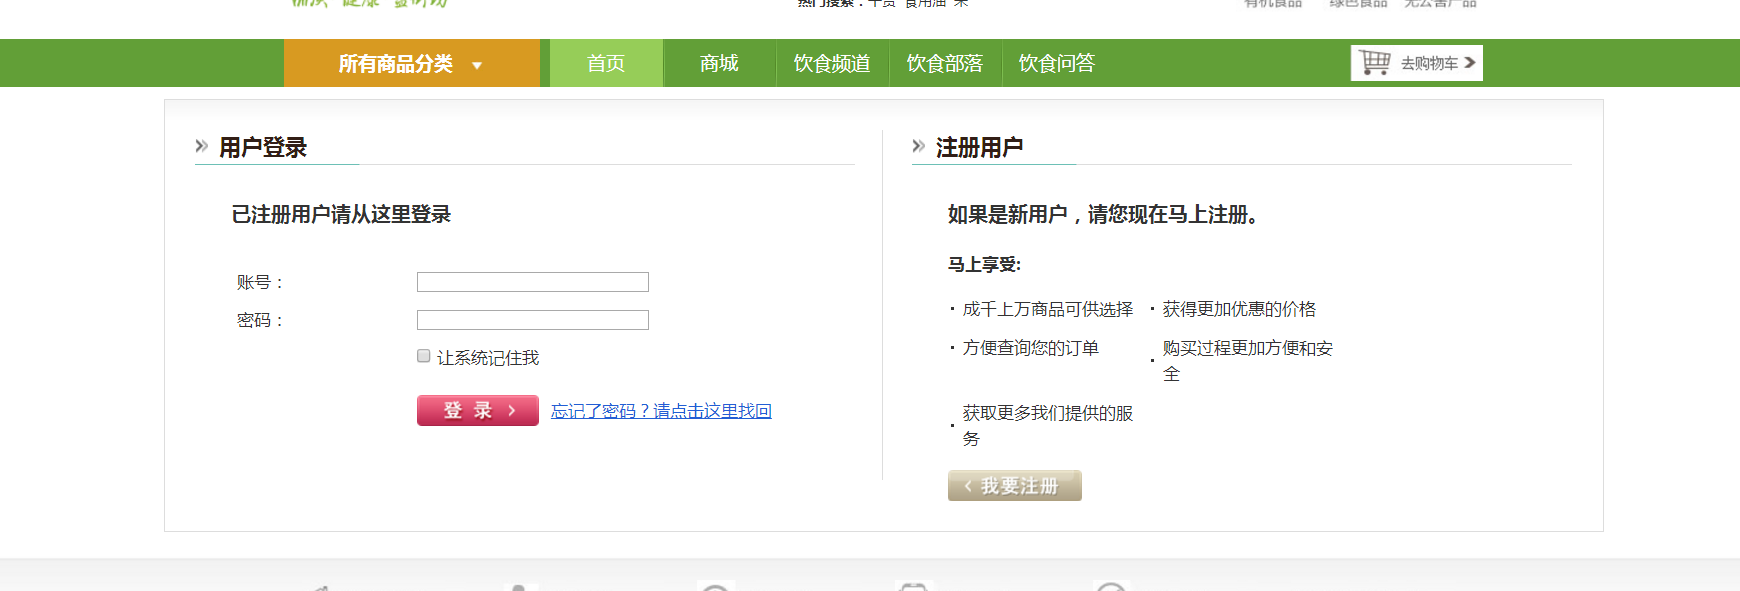Image resolution: width=1740 pixels, height=591 pixels.
Task: Click the 已注册用户请从这里登录 text
Action: point(341,215)
